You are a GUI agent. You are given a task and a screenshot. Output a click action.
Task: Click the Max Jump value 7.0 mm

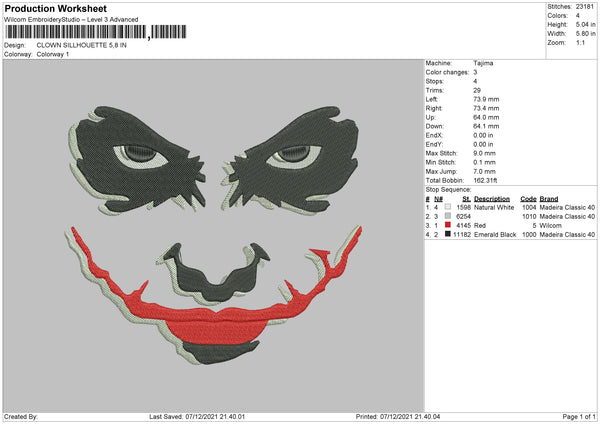[x=484, y=171]
